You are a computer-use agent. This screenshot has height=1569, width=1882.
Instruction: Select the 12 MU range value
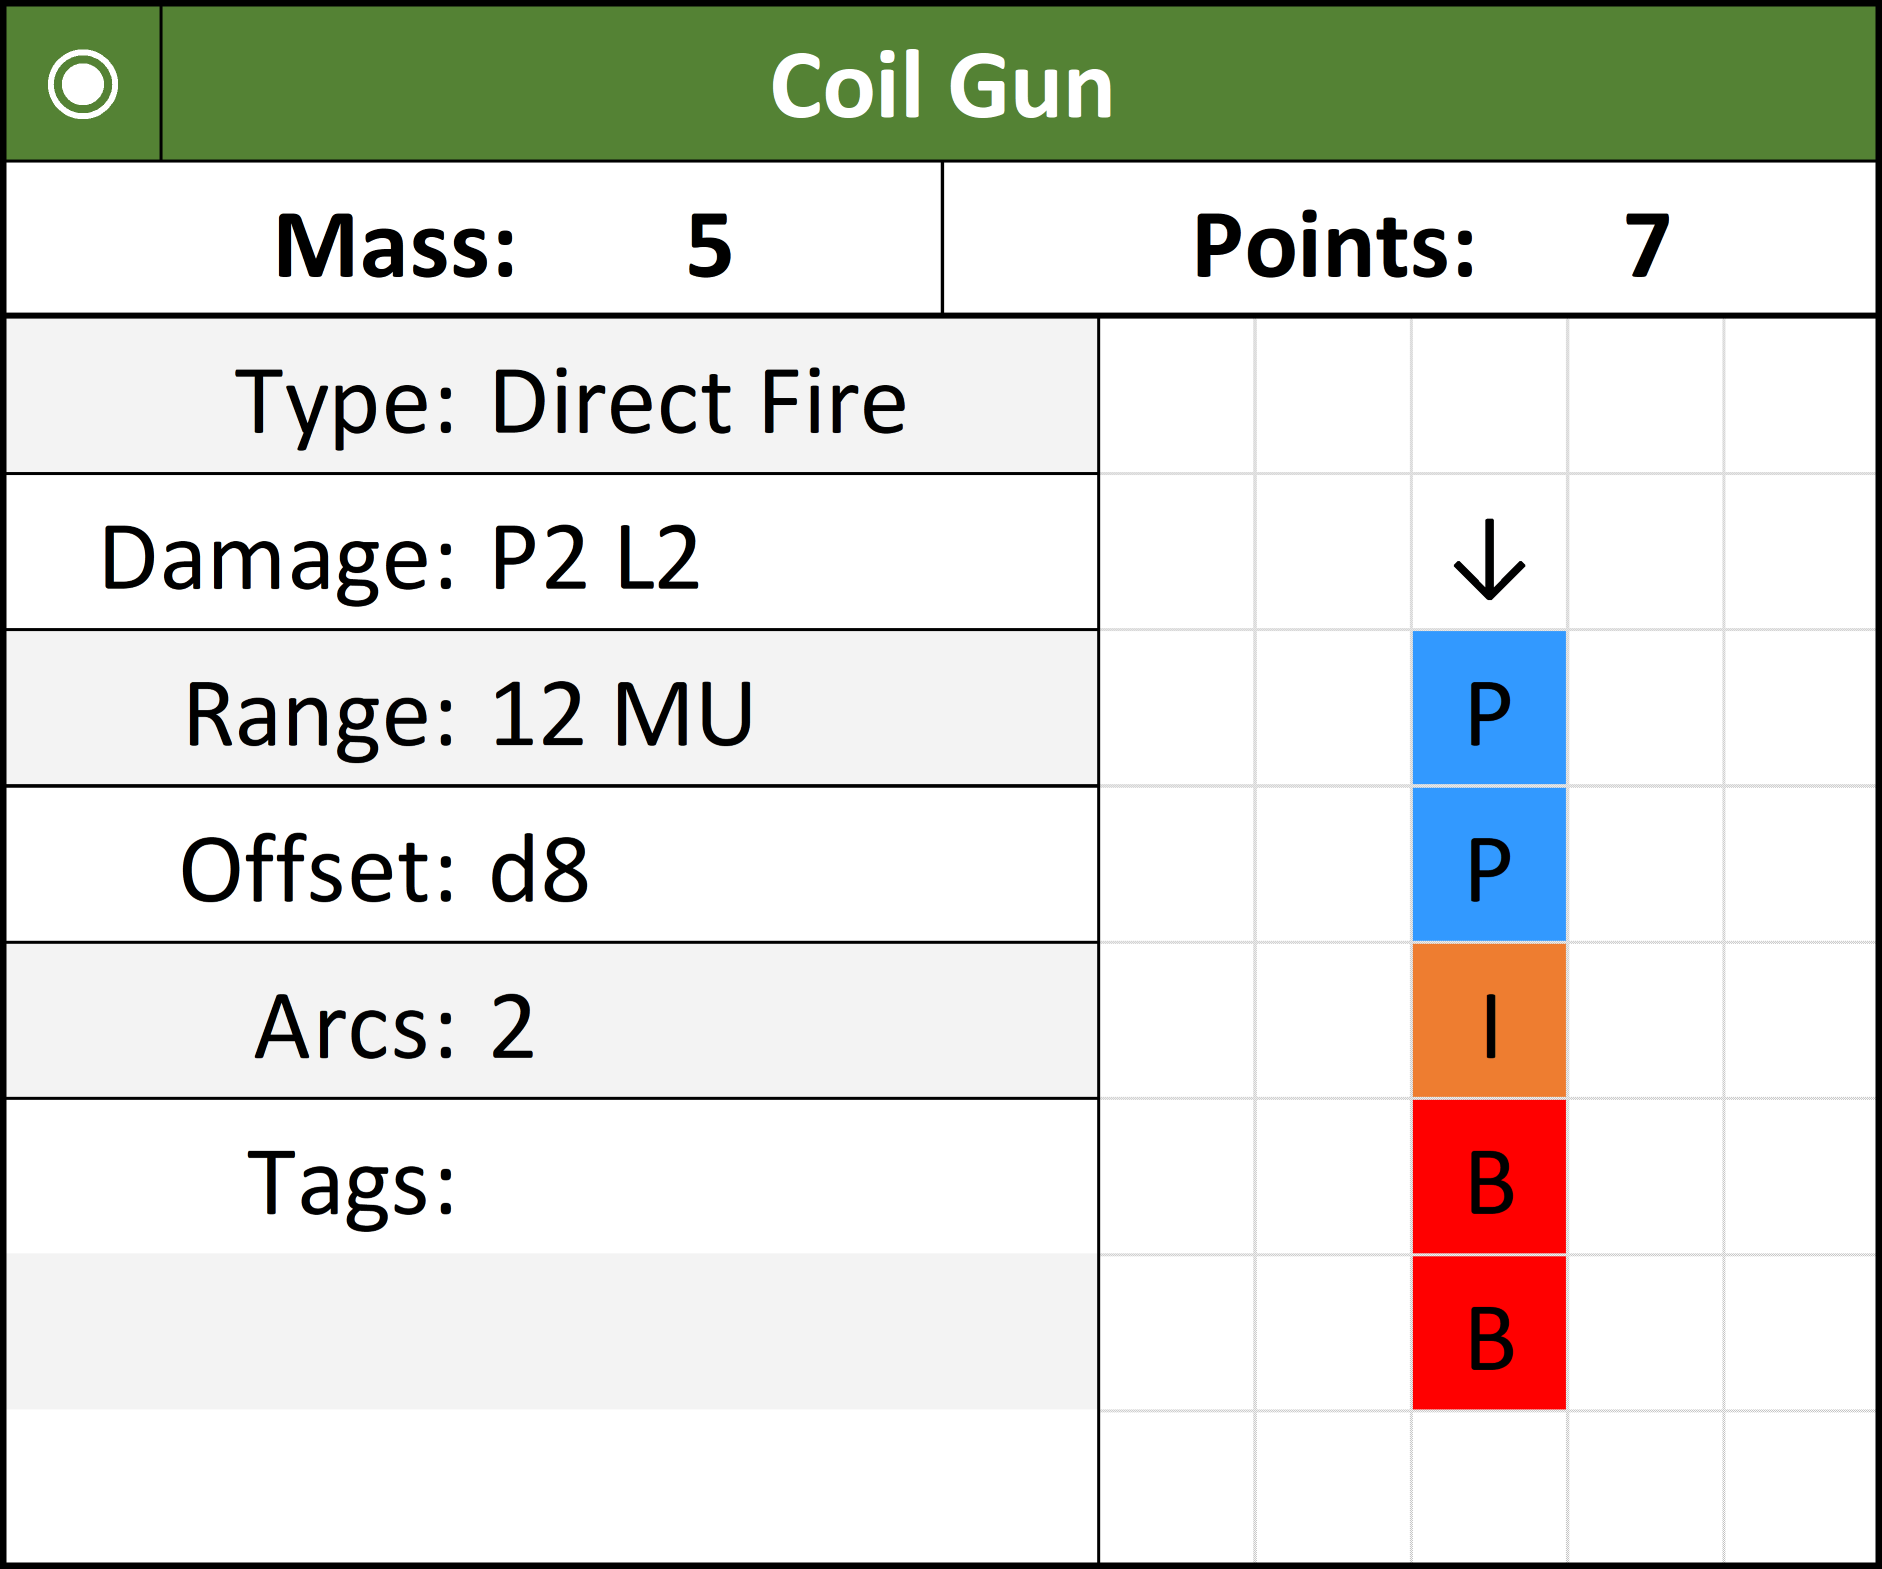[x=621, y=714]
